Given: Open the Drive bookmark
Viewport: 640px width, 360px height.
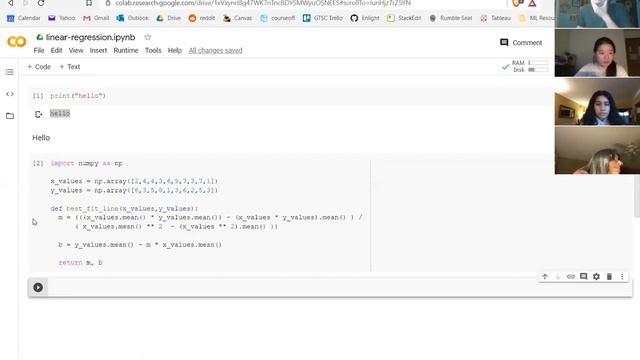Looking at the screenshot, I should point(169,18).
